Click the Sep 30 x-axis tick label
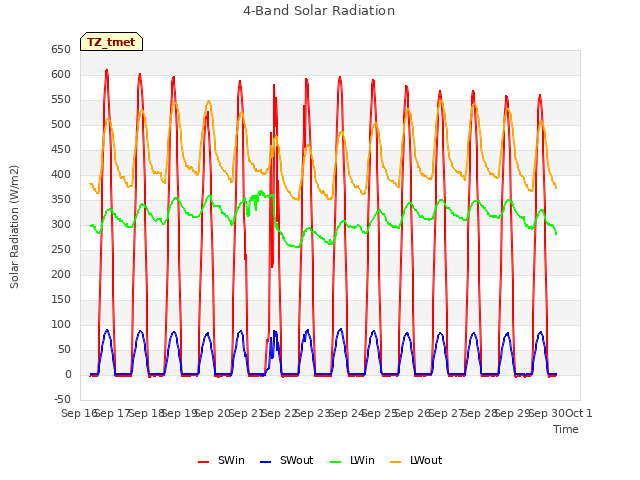The image size is (640, 480). coord(546,413)
